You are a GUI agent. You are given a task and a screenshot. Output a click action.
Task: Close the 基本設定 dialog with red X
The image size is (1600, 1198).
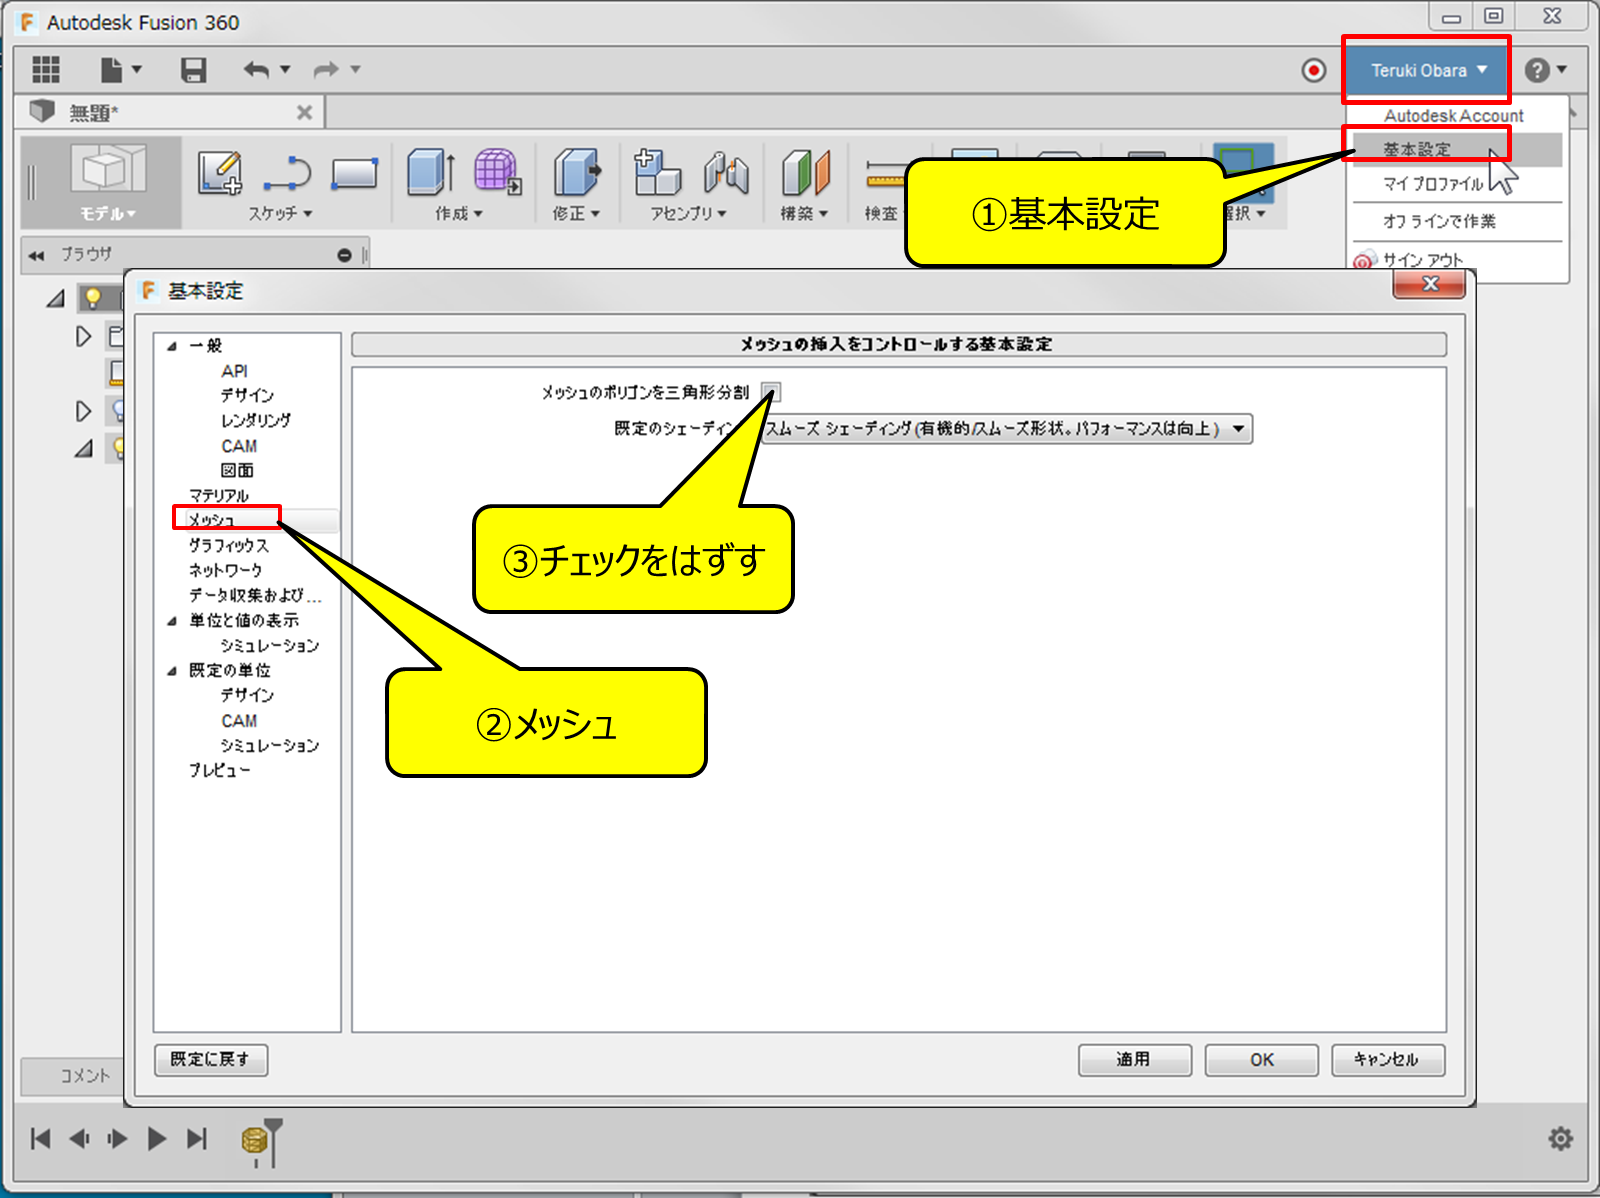click(x=1430, y=284)
